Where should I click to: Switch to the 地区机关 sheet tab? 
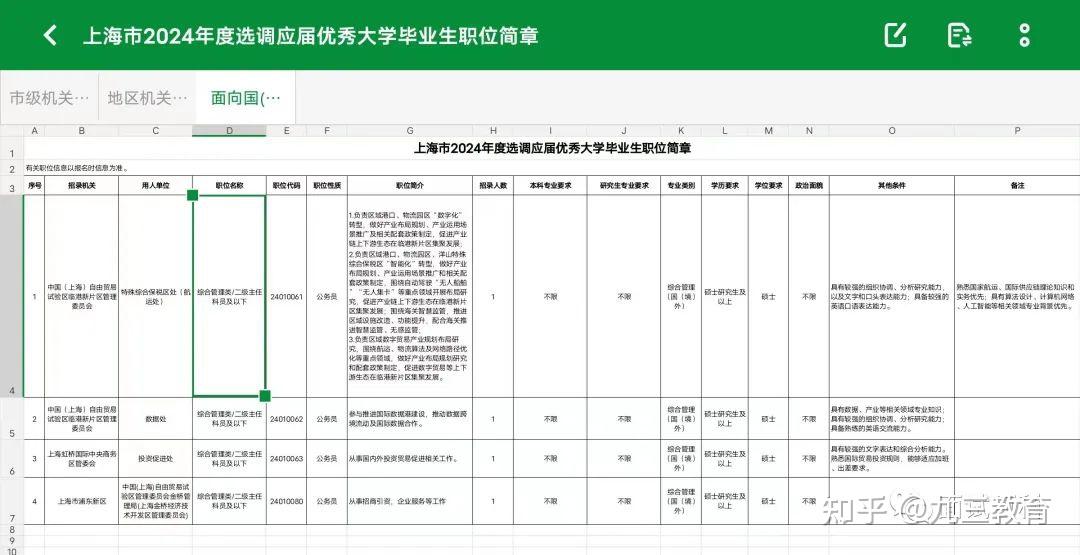(147, 98)
